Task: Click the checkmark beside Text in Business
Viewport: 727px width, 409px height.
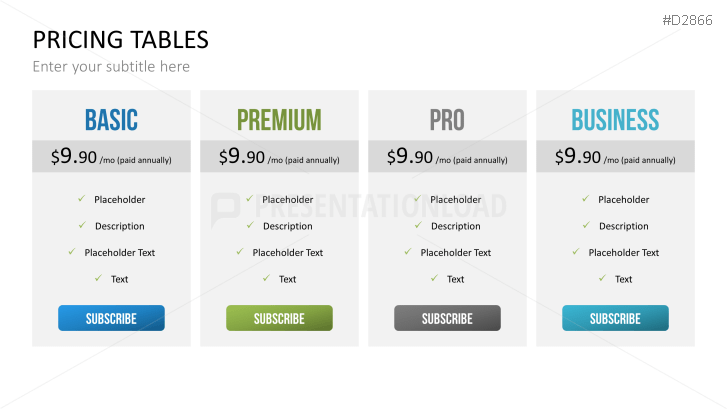Action: 600,279
